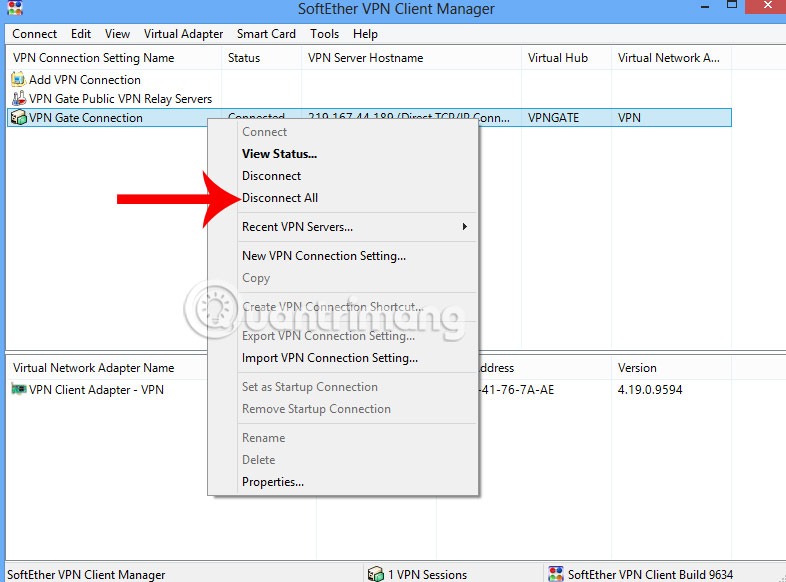Click SoftEther VPN Client Build 9634 text
Image resolution: width=786 pixels, height=582 pixels.
pyautogui.click(x=650, y=574)
